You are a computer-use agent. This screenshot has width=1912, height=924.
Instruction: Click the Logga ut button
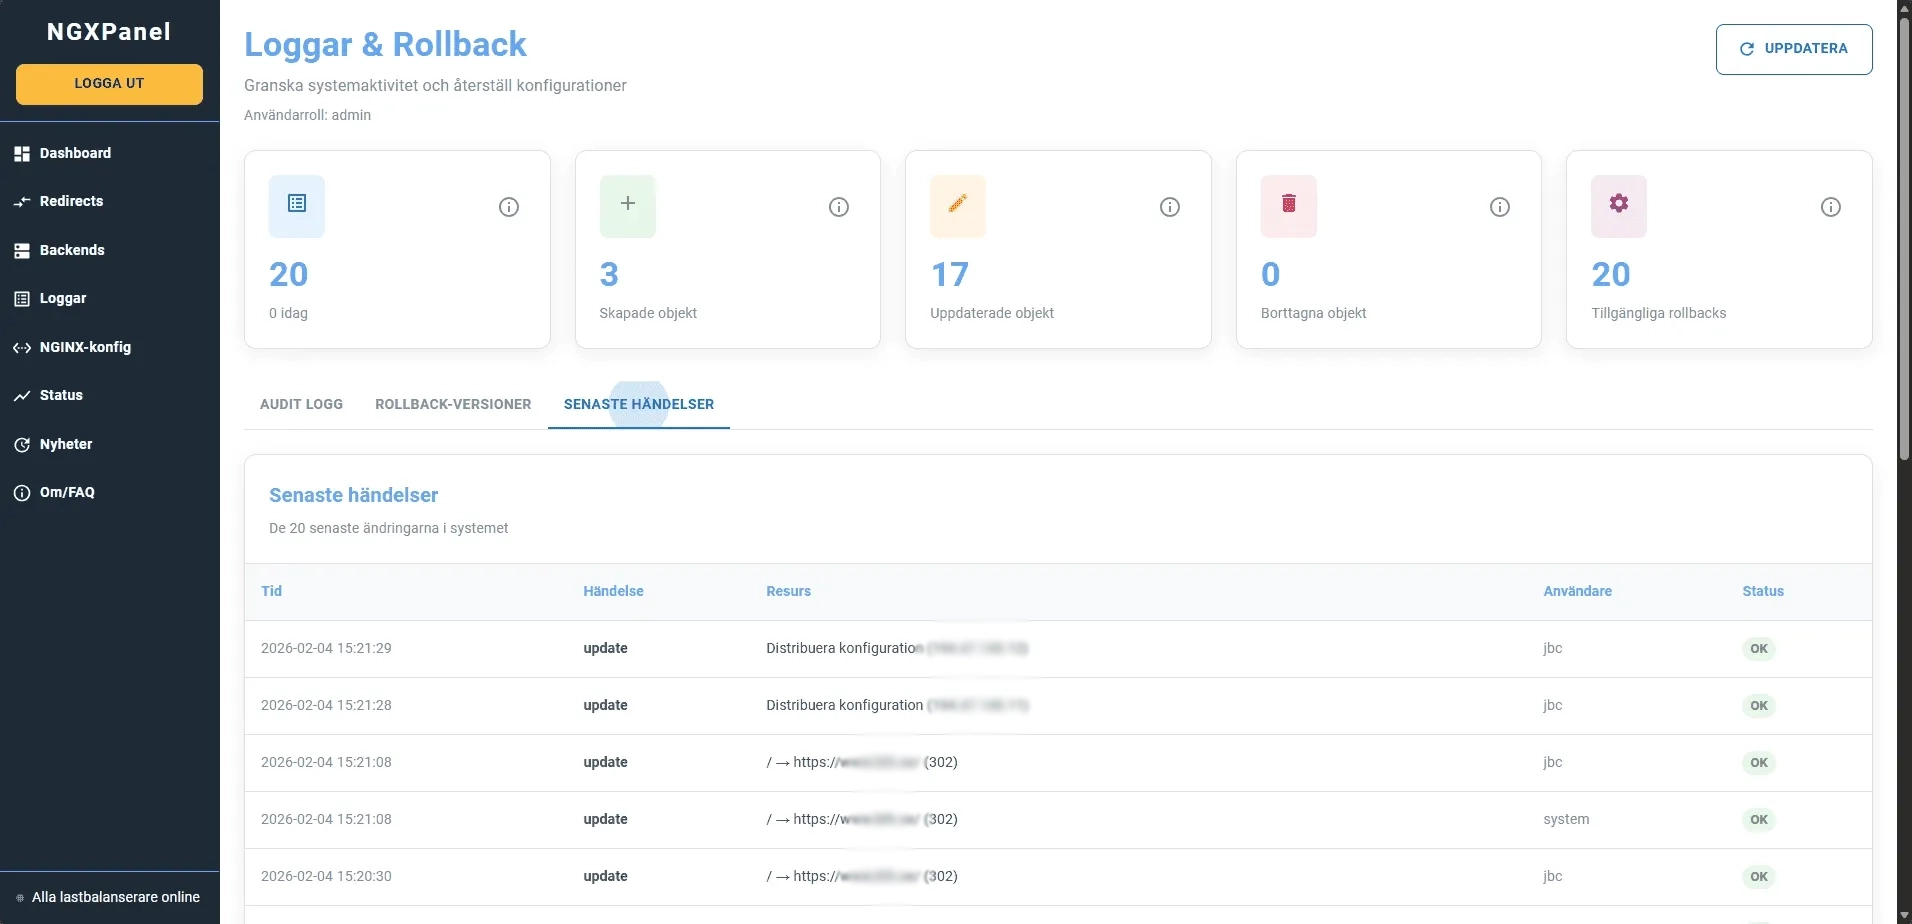pos(109,84)
